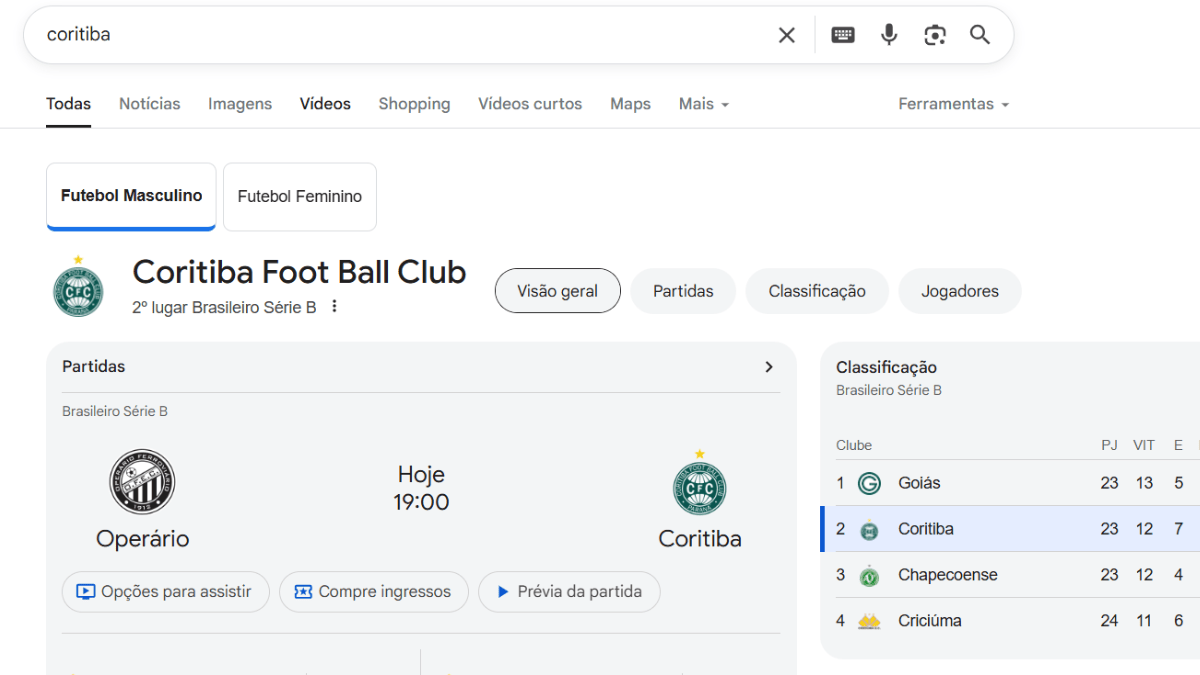Open search by image camera icon

click(x=935, y=35)
